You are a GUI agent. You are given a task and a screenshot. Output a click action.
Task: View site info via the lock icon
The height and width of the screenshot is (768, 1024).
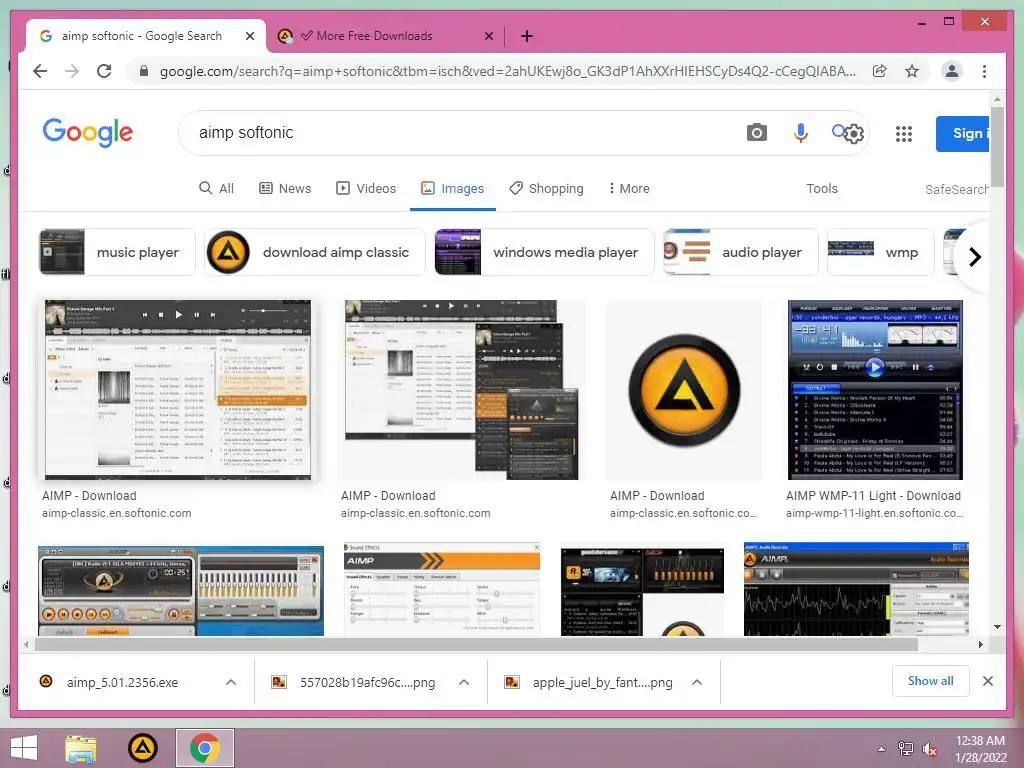click(144, 71)
